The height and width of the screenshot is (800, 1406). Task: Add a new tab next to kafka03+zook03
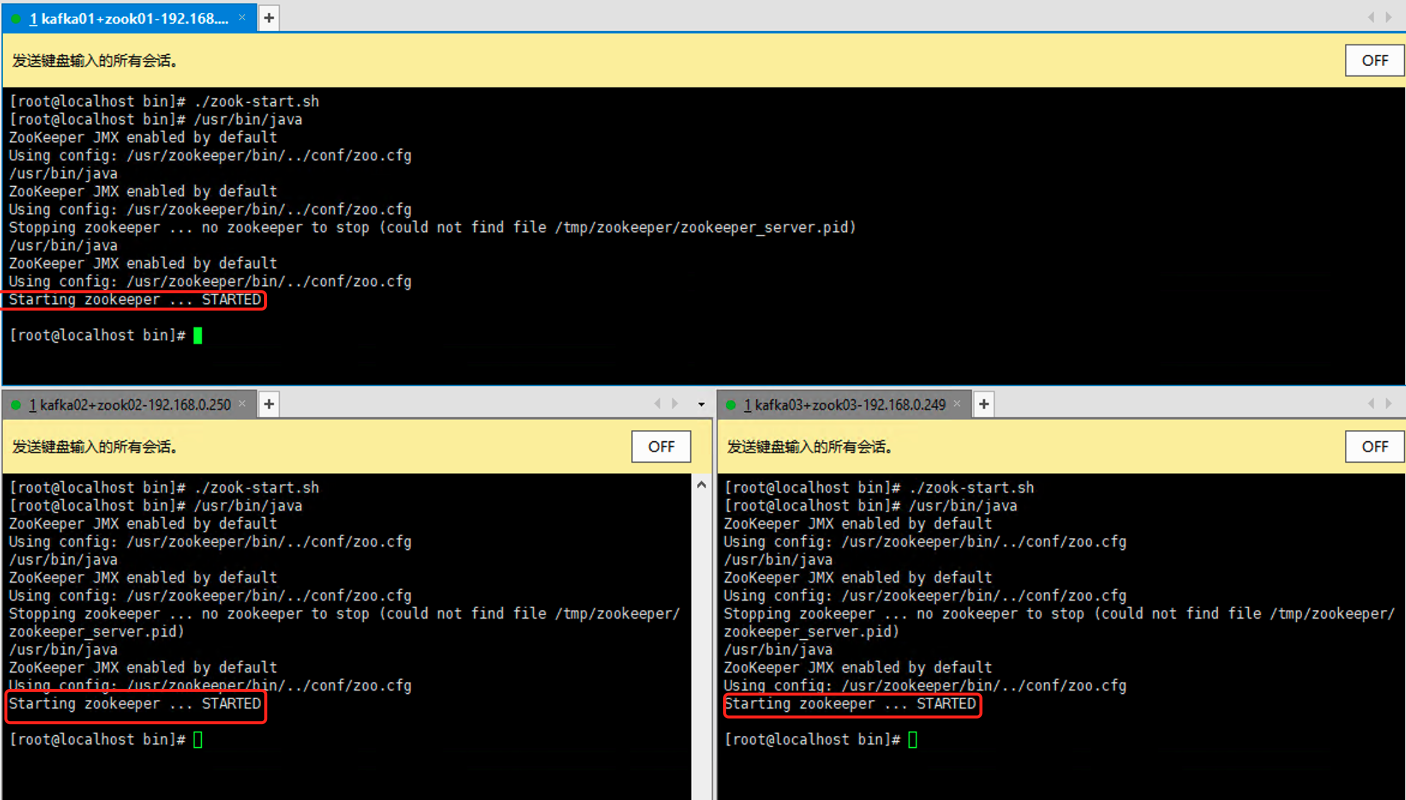(x=984, y=404)
